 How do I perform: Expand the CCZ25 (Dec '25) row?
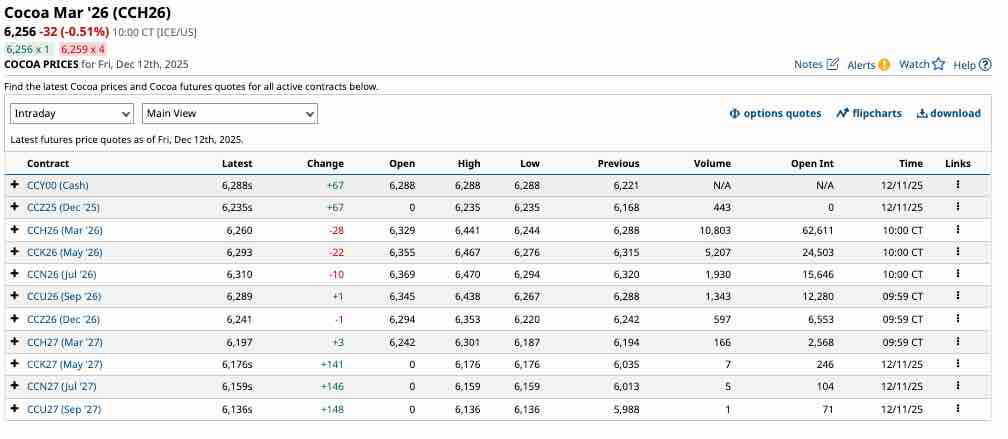coord(15,207)
